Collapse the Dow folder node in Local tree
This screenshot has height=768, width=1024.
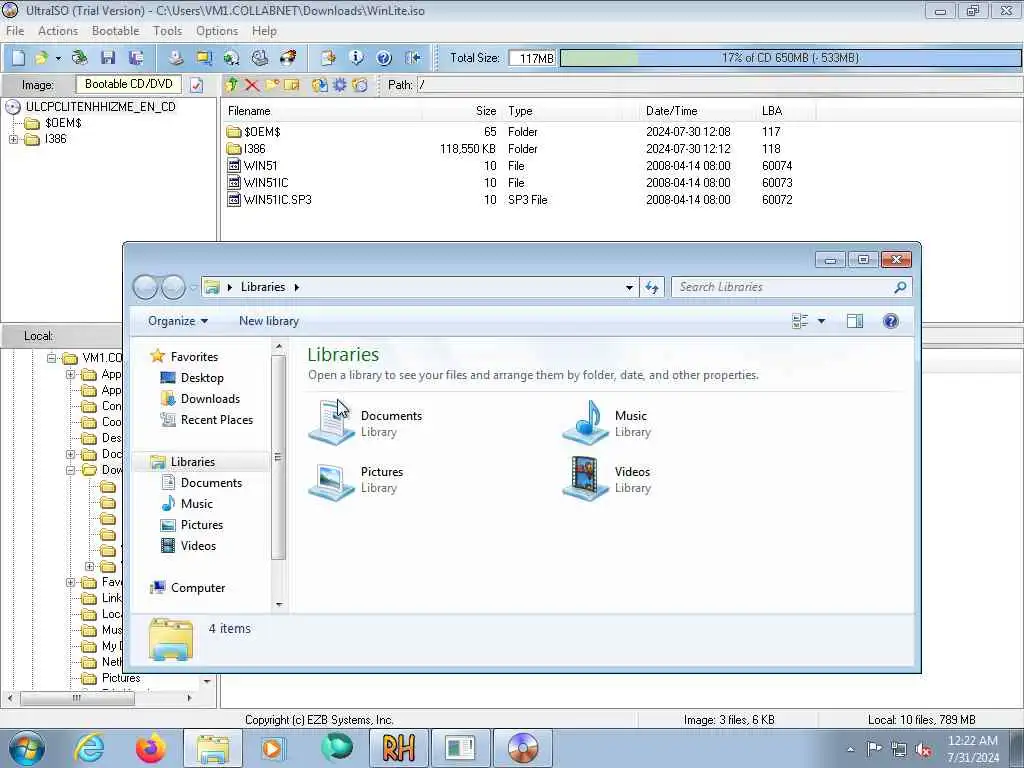pos(71,470)
